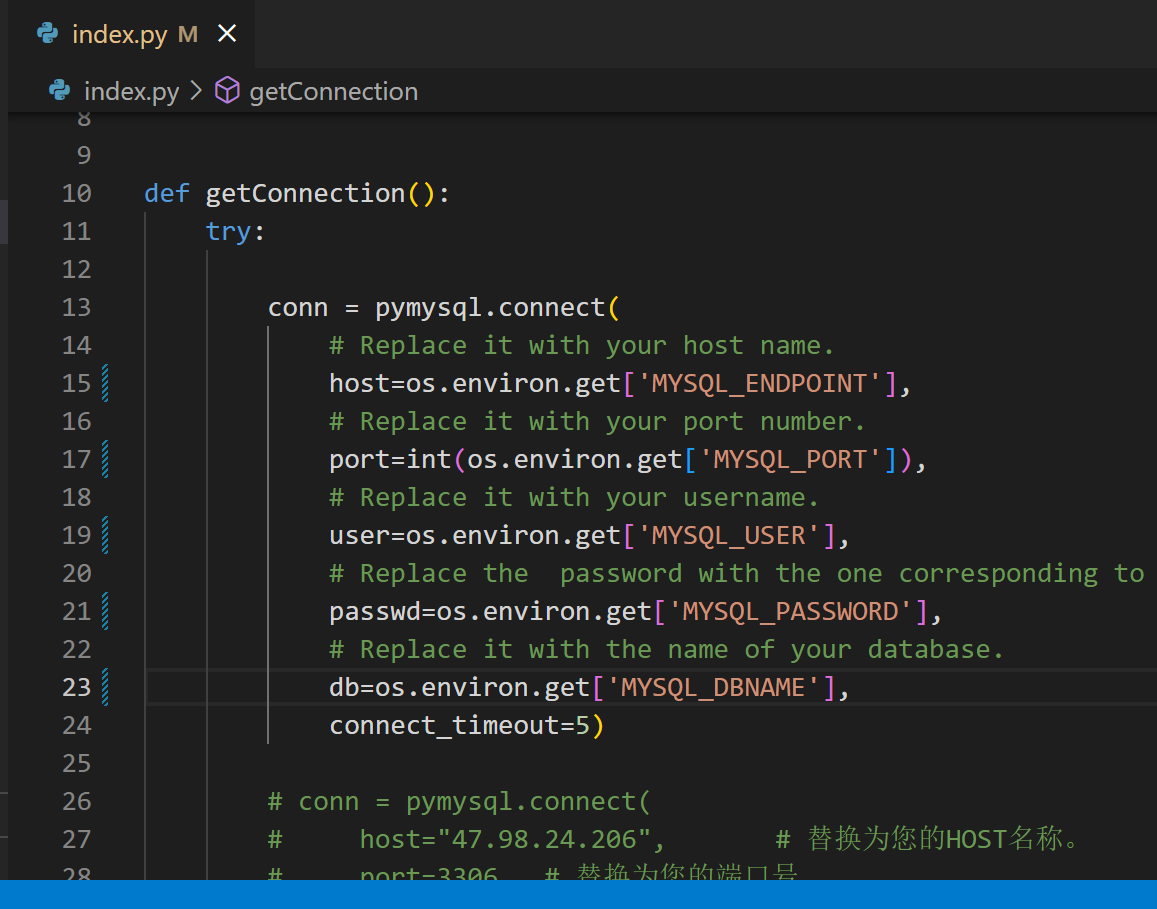Click the password comment on line 20
This screenshot has height=909, width=1157.
coord(736,573)
